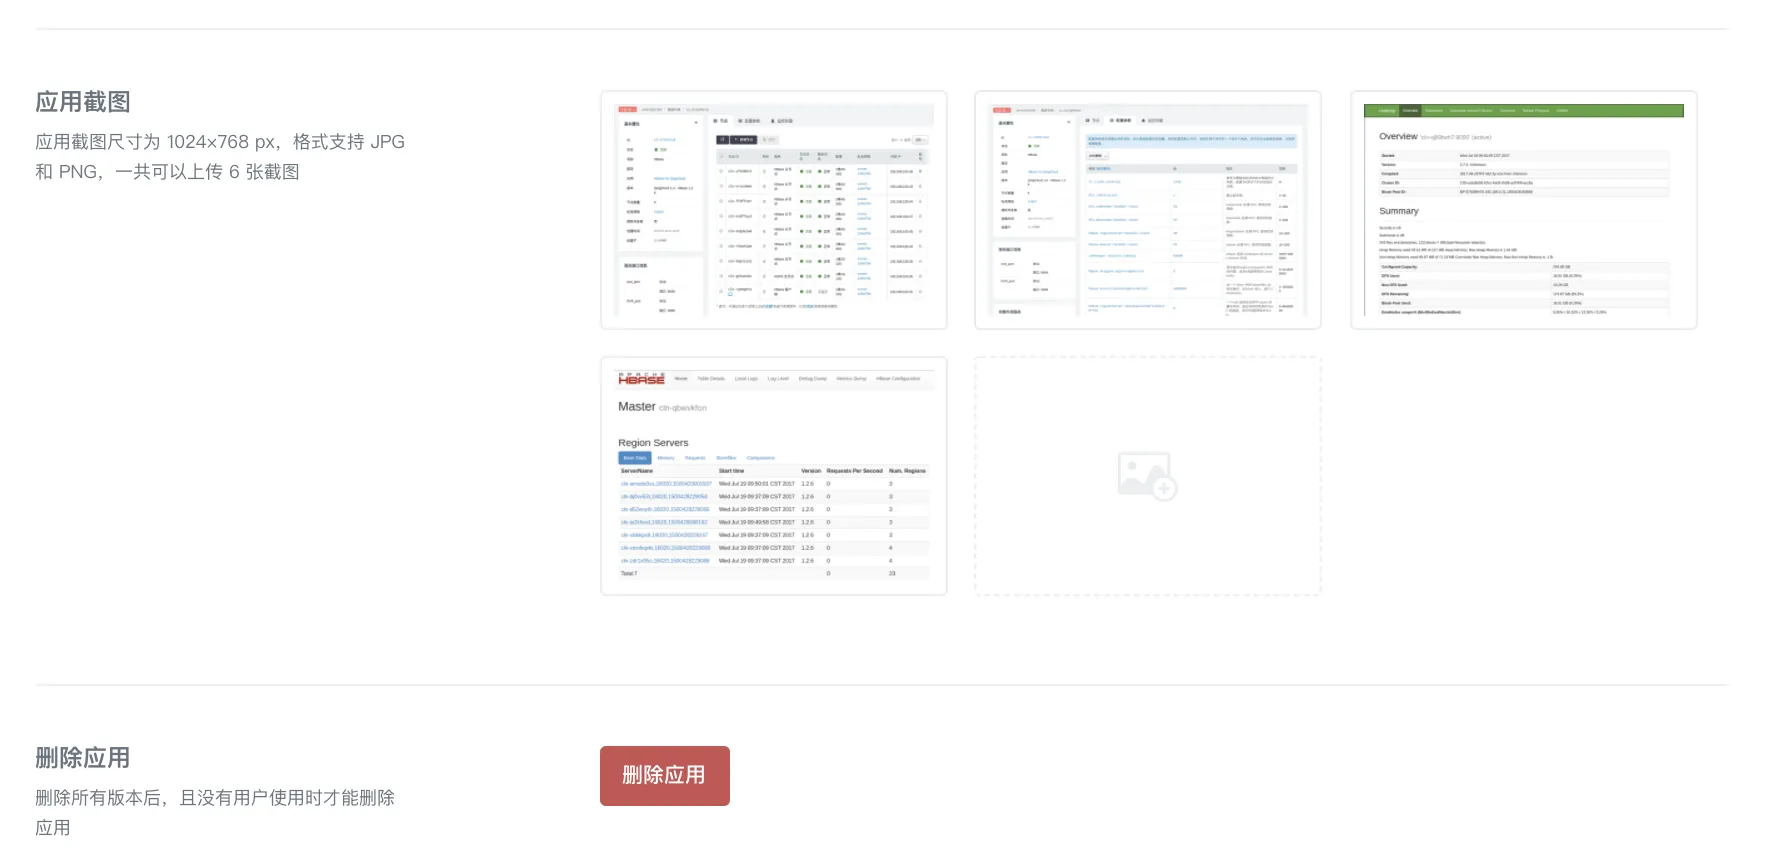Open the Hadoop Overview screenshot thumbnail

pos(1524,210)
